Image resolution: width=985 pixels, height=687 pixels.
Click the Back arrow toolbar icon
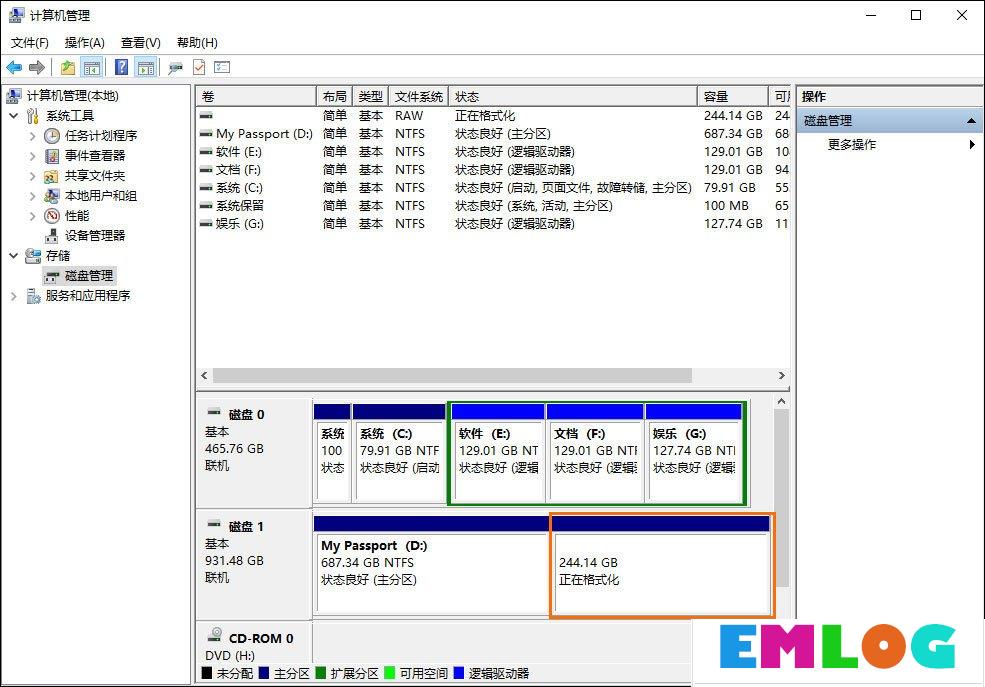[x=14, y=67]
